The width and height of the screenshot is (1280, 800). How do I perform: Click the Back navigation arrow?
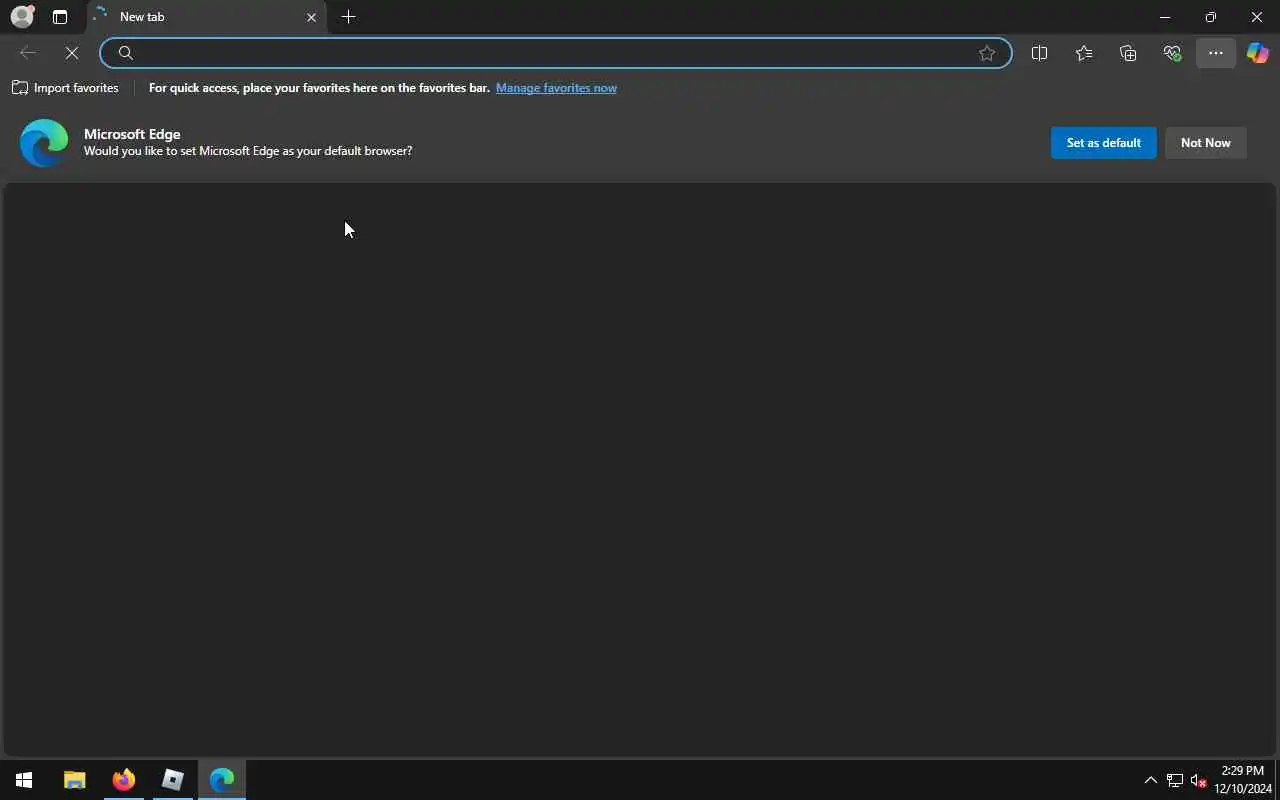pyautogui.click(x=28, y=53)
